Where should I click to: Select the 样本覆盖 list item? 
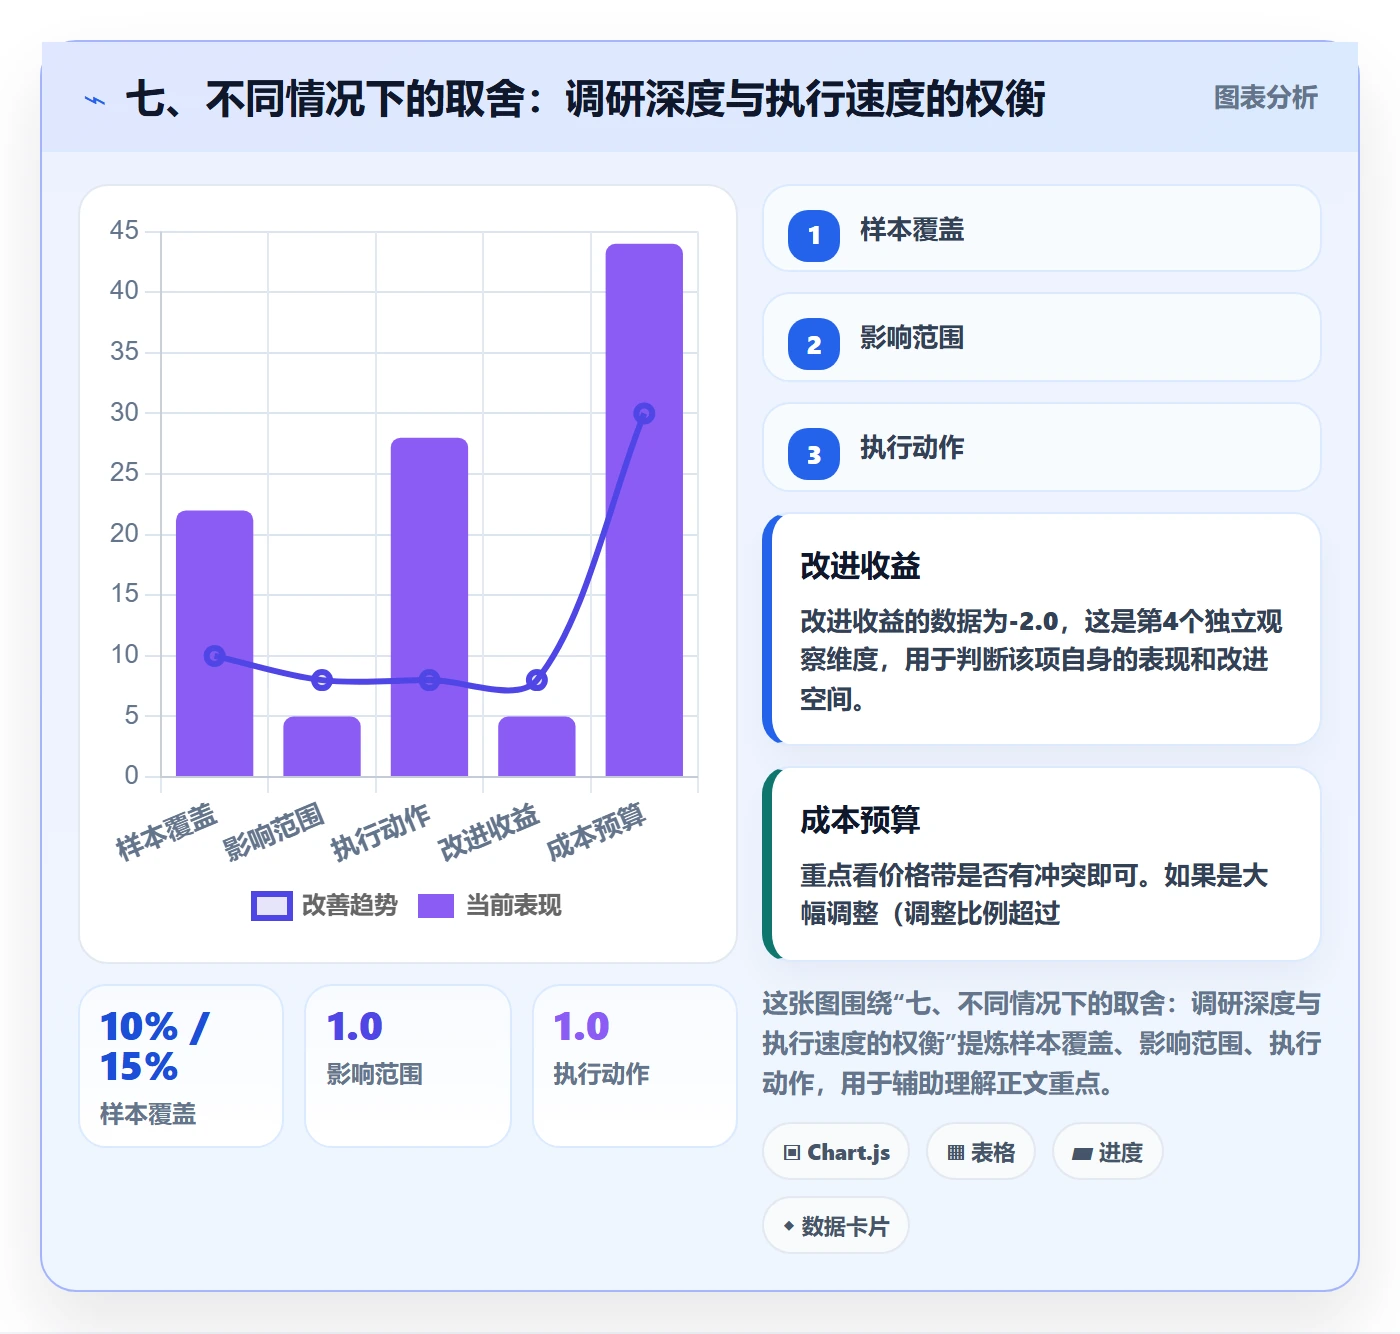(x=1041, y=229)
